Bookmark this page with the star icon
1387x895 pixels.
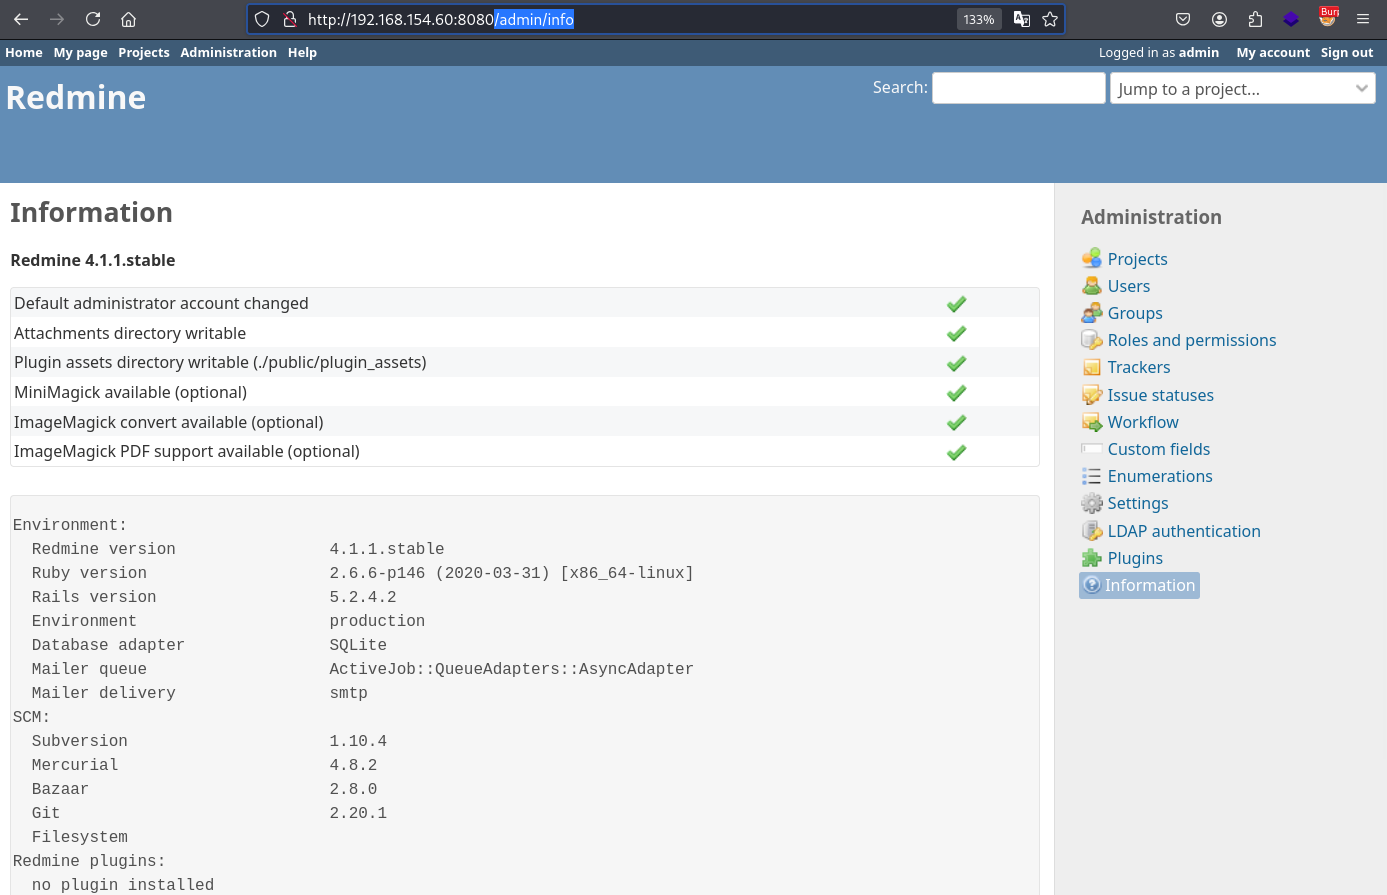(x=1050, y=19)
